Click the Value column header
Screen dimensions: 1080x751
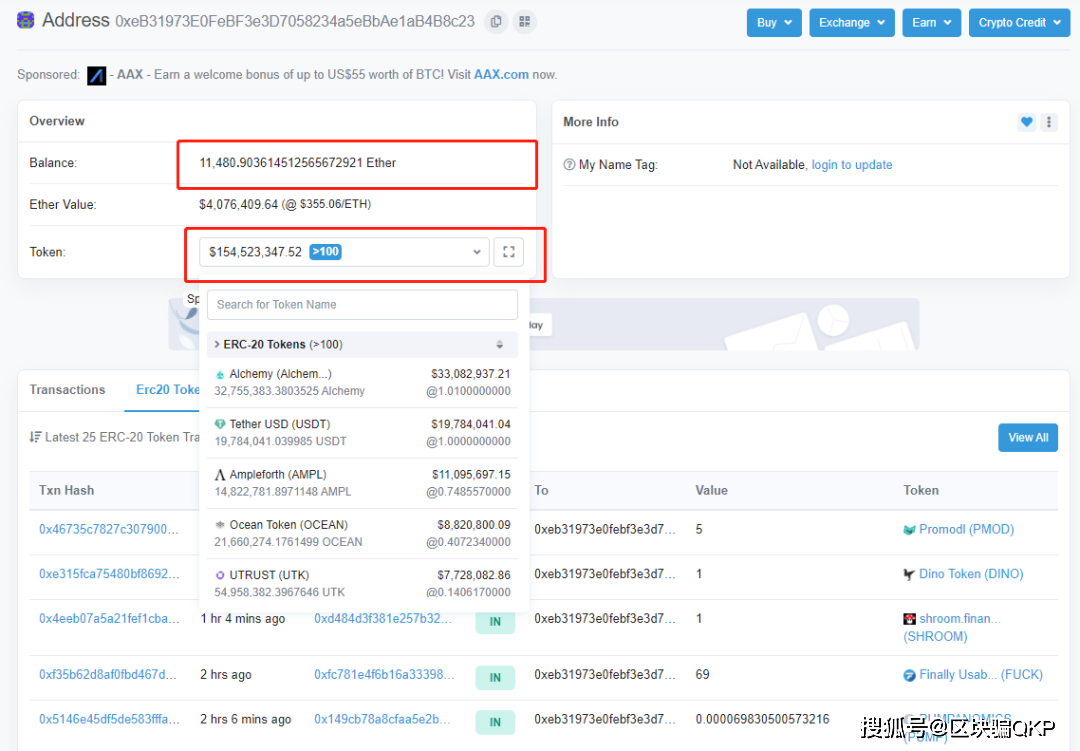(x=712, y=491)
